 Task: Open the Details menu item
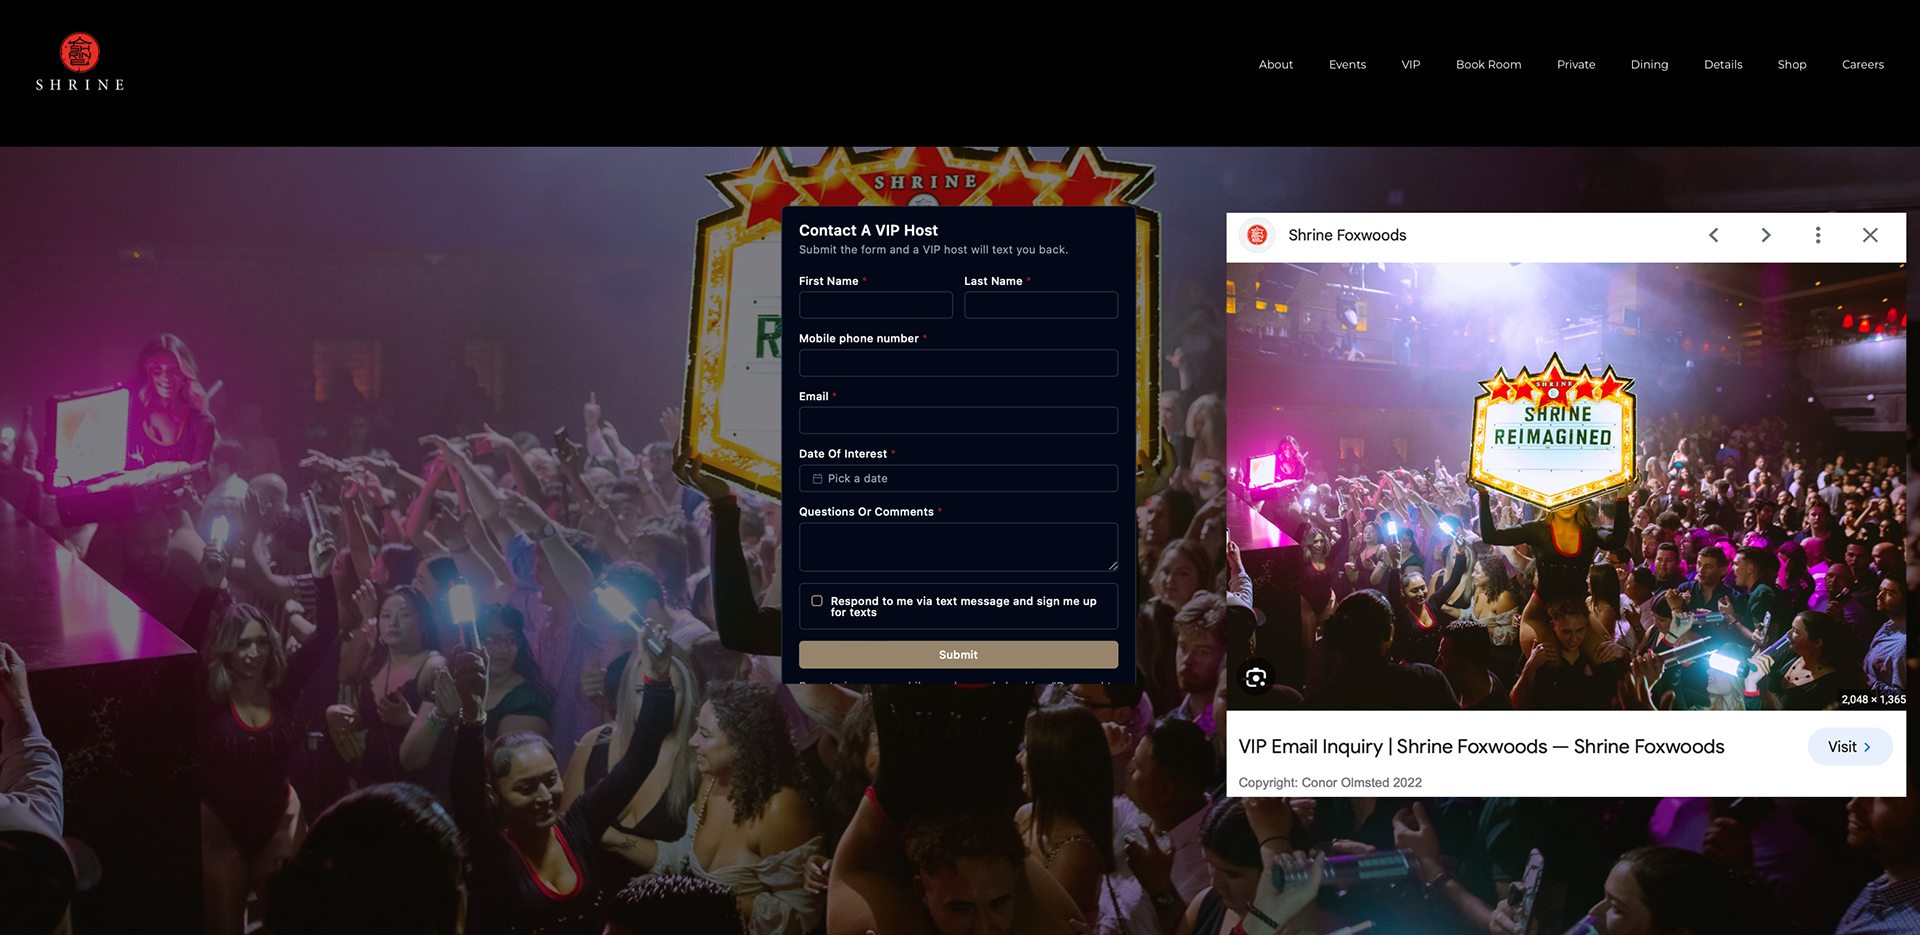click(x=1723, y=65)
